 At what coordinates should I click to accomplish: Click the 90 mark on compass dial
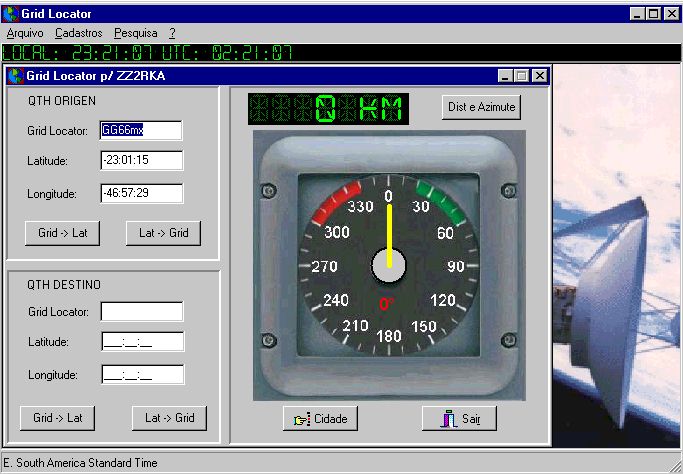point(456,266)
